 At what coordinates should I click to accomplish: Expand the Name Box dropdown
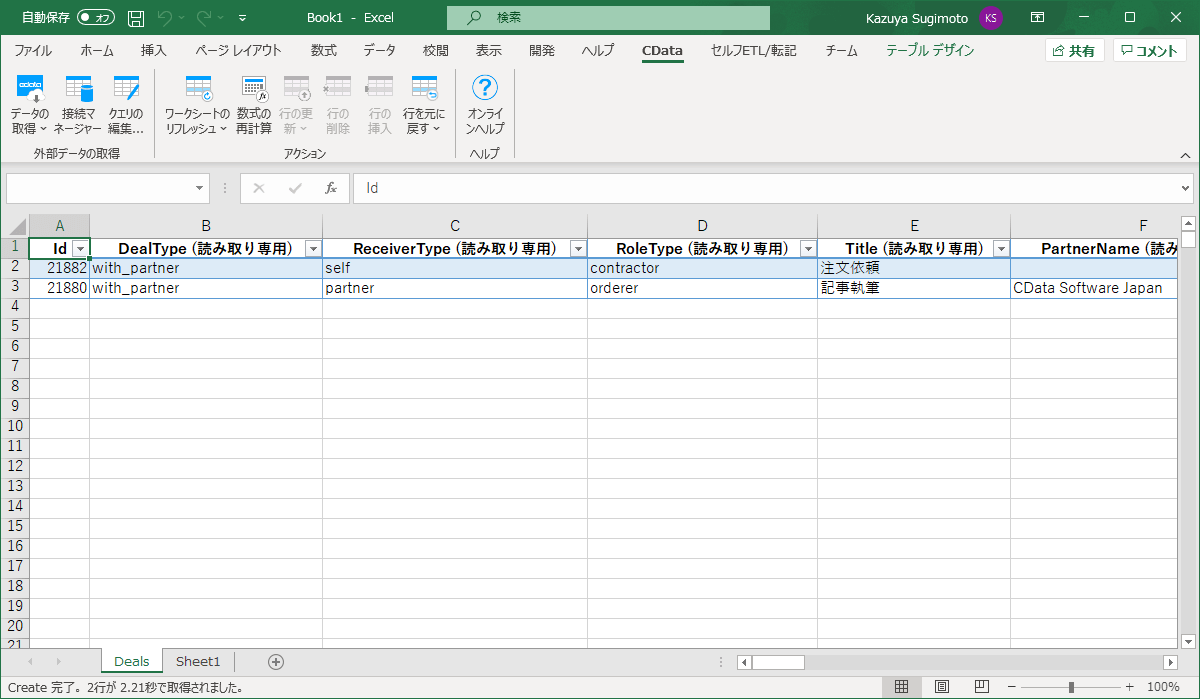click(199, 188)
